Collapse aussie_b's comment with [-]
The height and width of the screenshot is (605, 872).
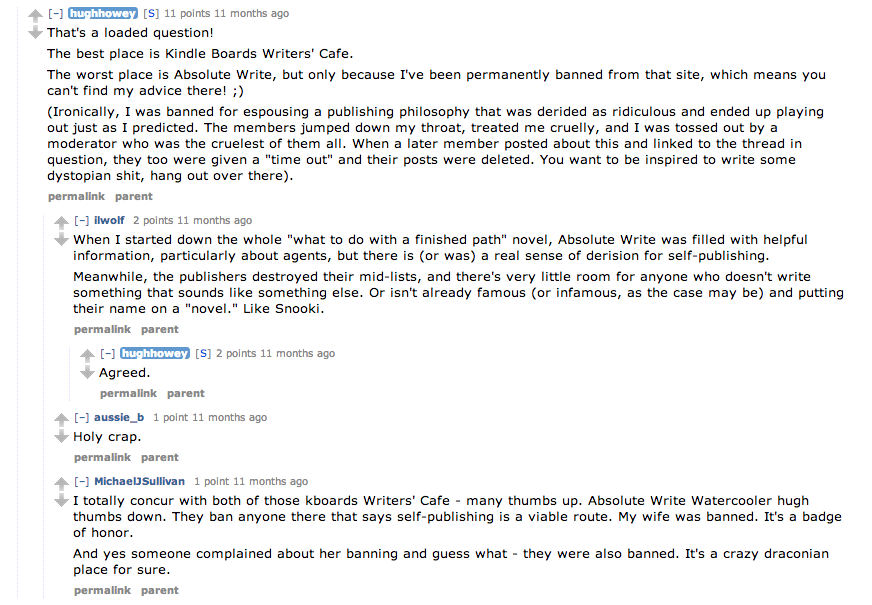click(82, 418)
